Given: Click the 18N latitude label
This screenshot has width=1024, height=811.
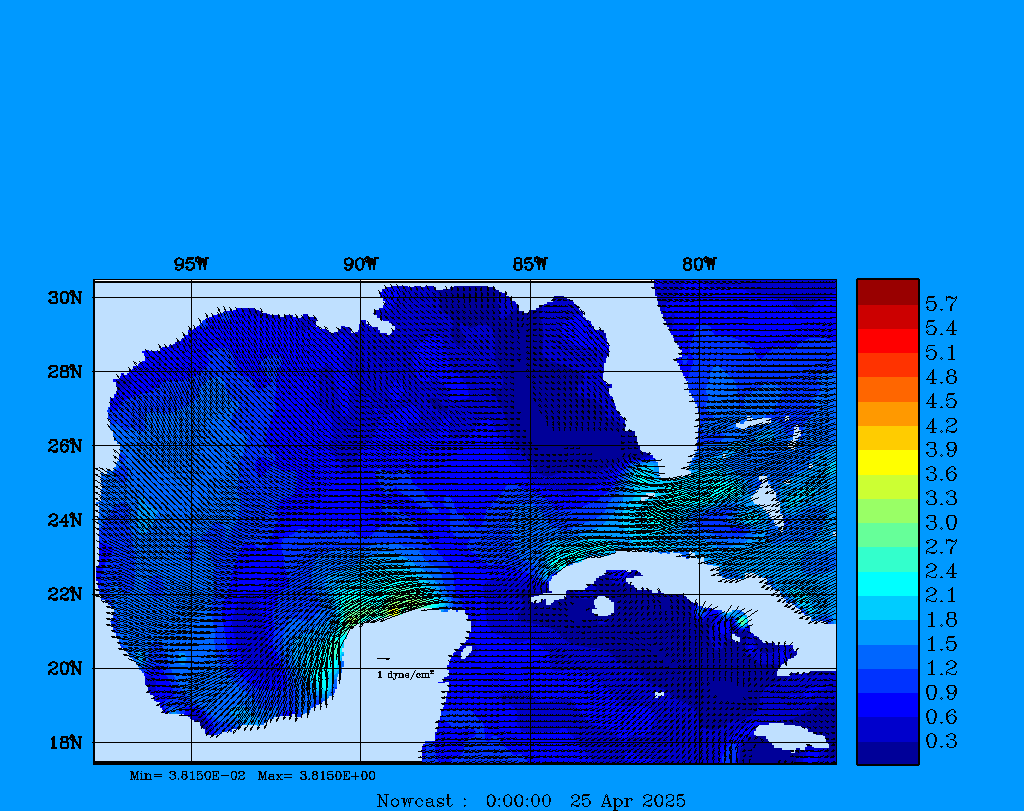Looking at the screenshot, I should click(x=63, y=742).
